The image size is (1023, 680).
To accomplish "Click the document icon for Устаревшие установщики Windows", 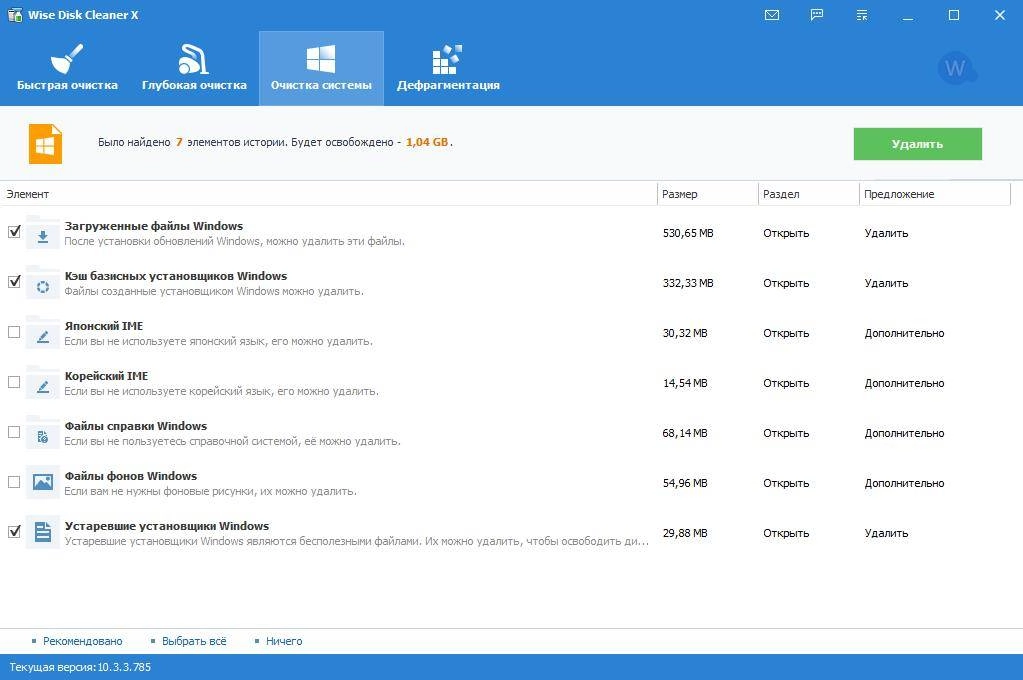I will tap(42, 533).
